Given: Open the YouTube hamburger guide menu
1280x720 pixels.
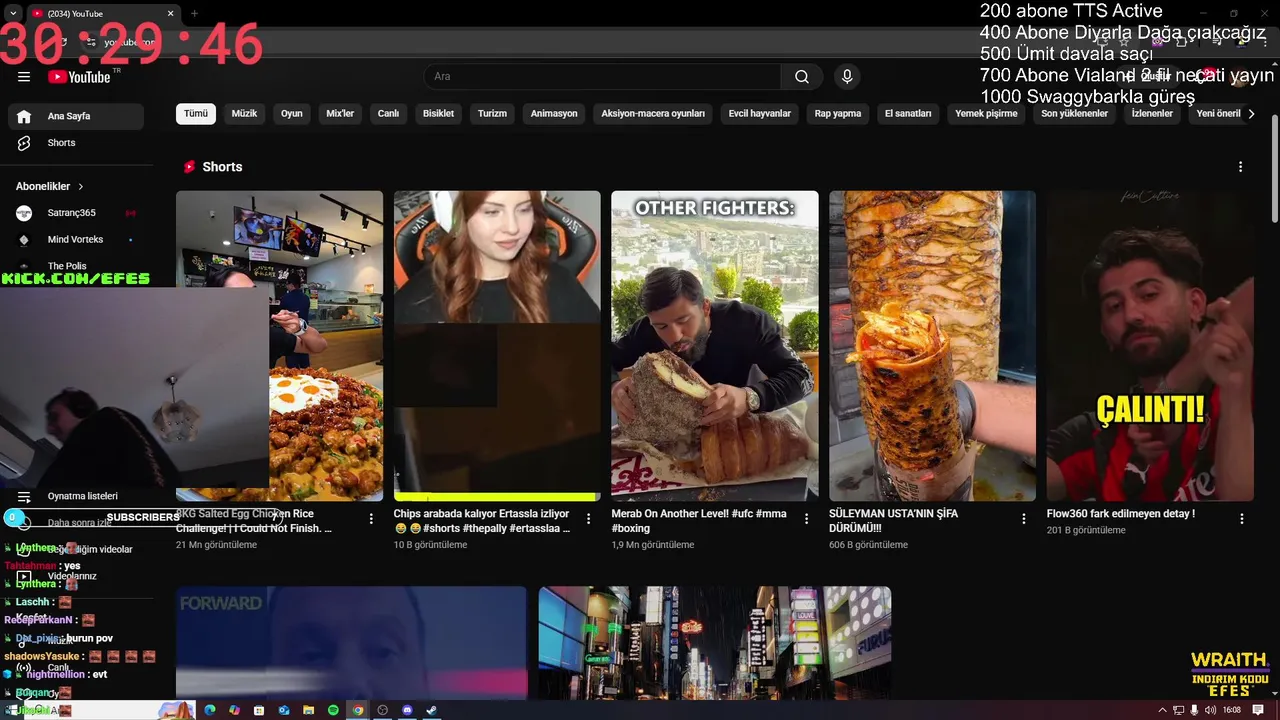Looking at the screenshot, I should tap(24, 77).
